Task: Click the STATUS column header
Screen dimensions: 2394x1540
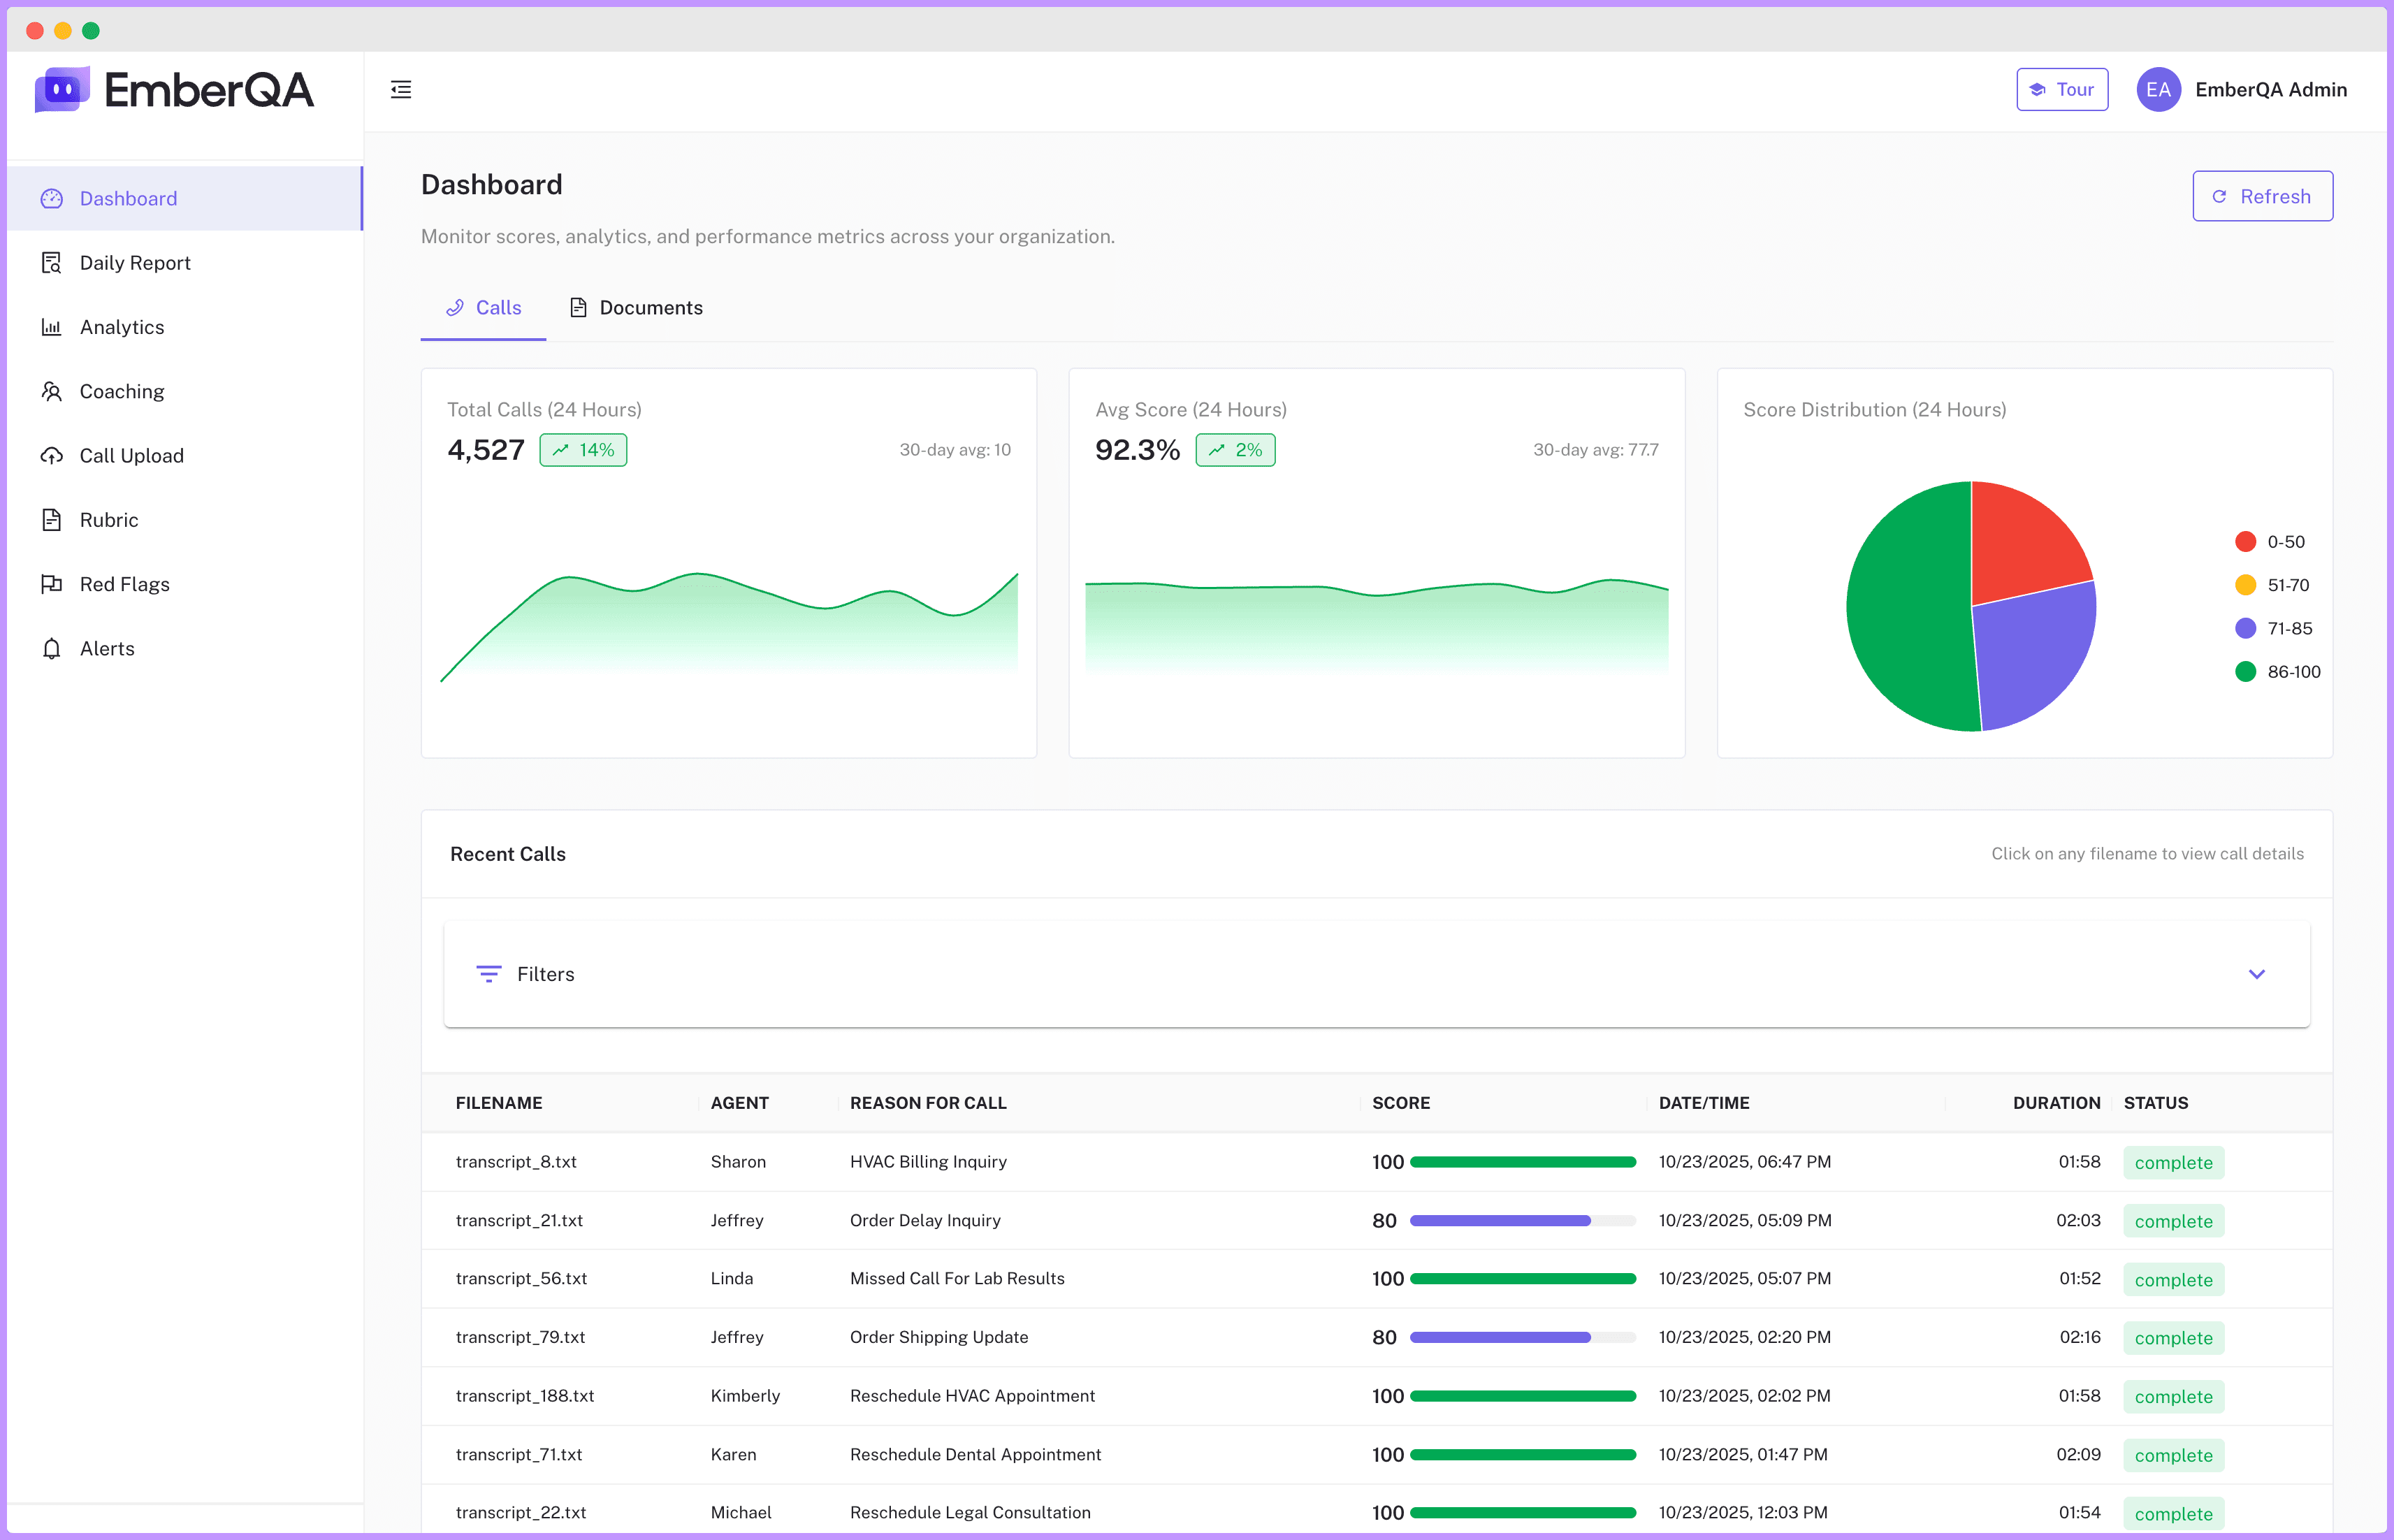Action: pos(2156,1103)
